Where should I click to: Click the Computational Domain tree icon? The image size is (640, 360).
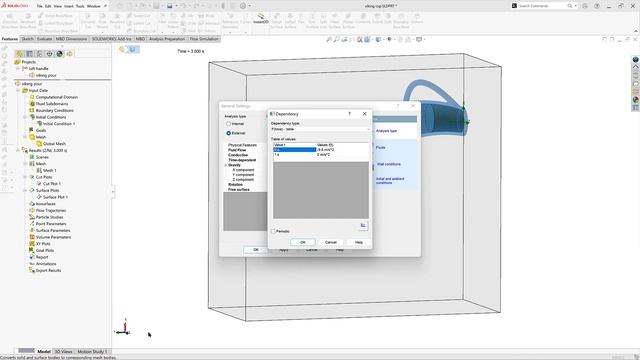[x=32, y=97]
